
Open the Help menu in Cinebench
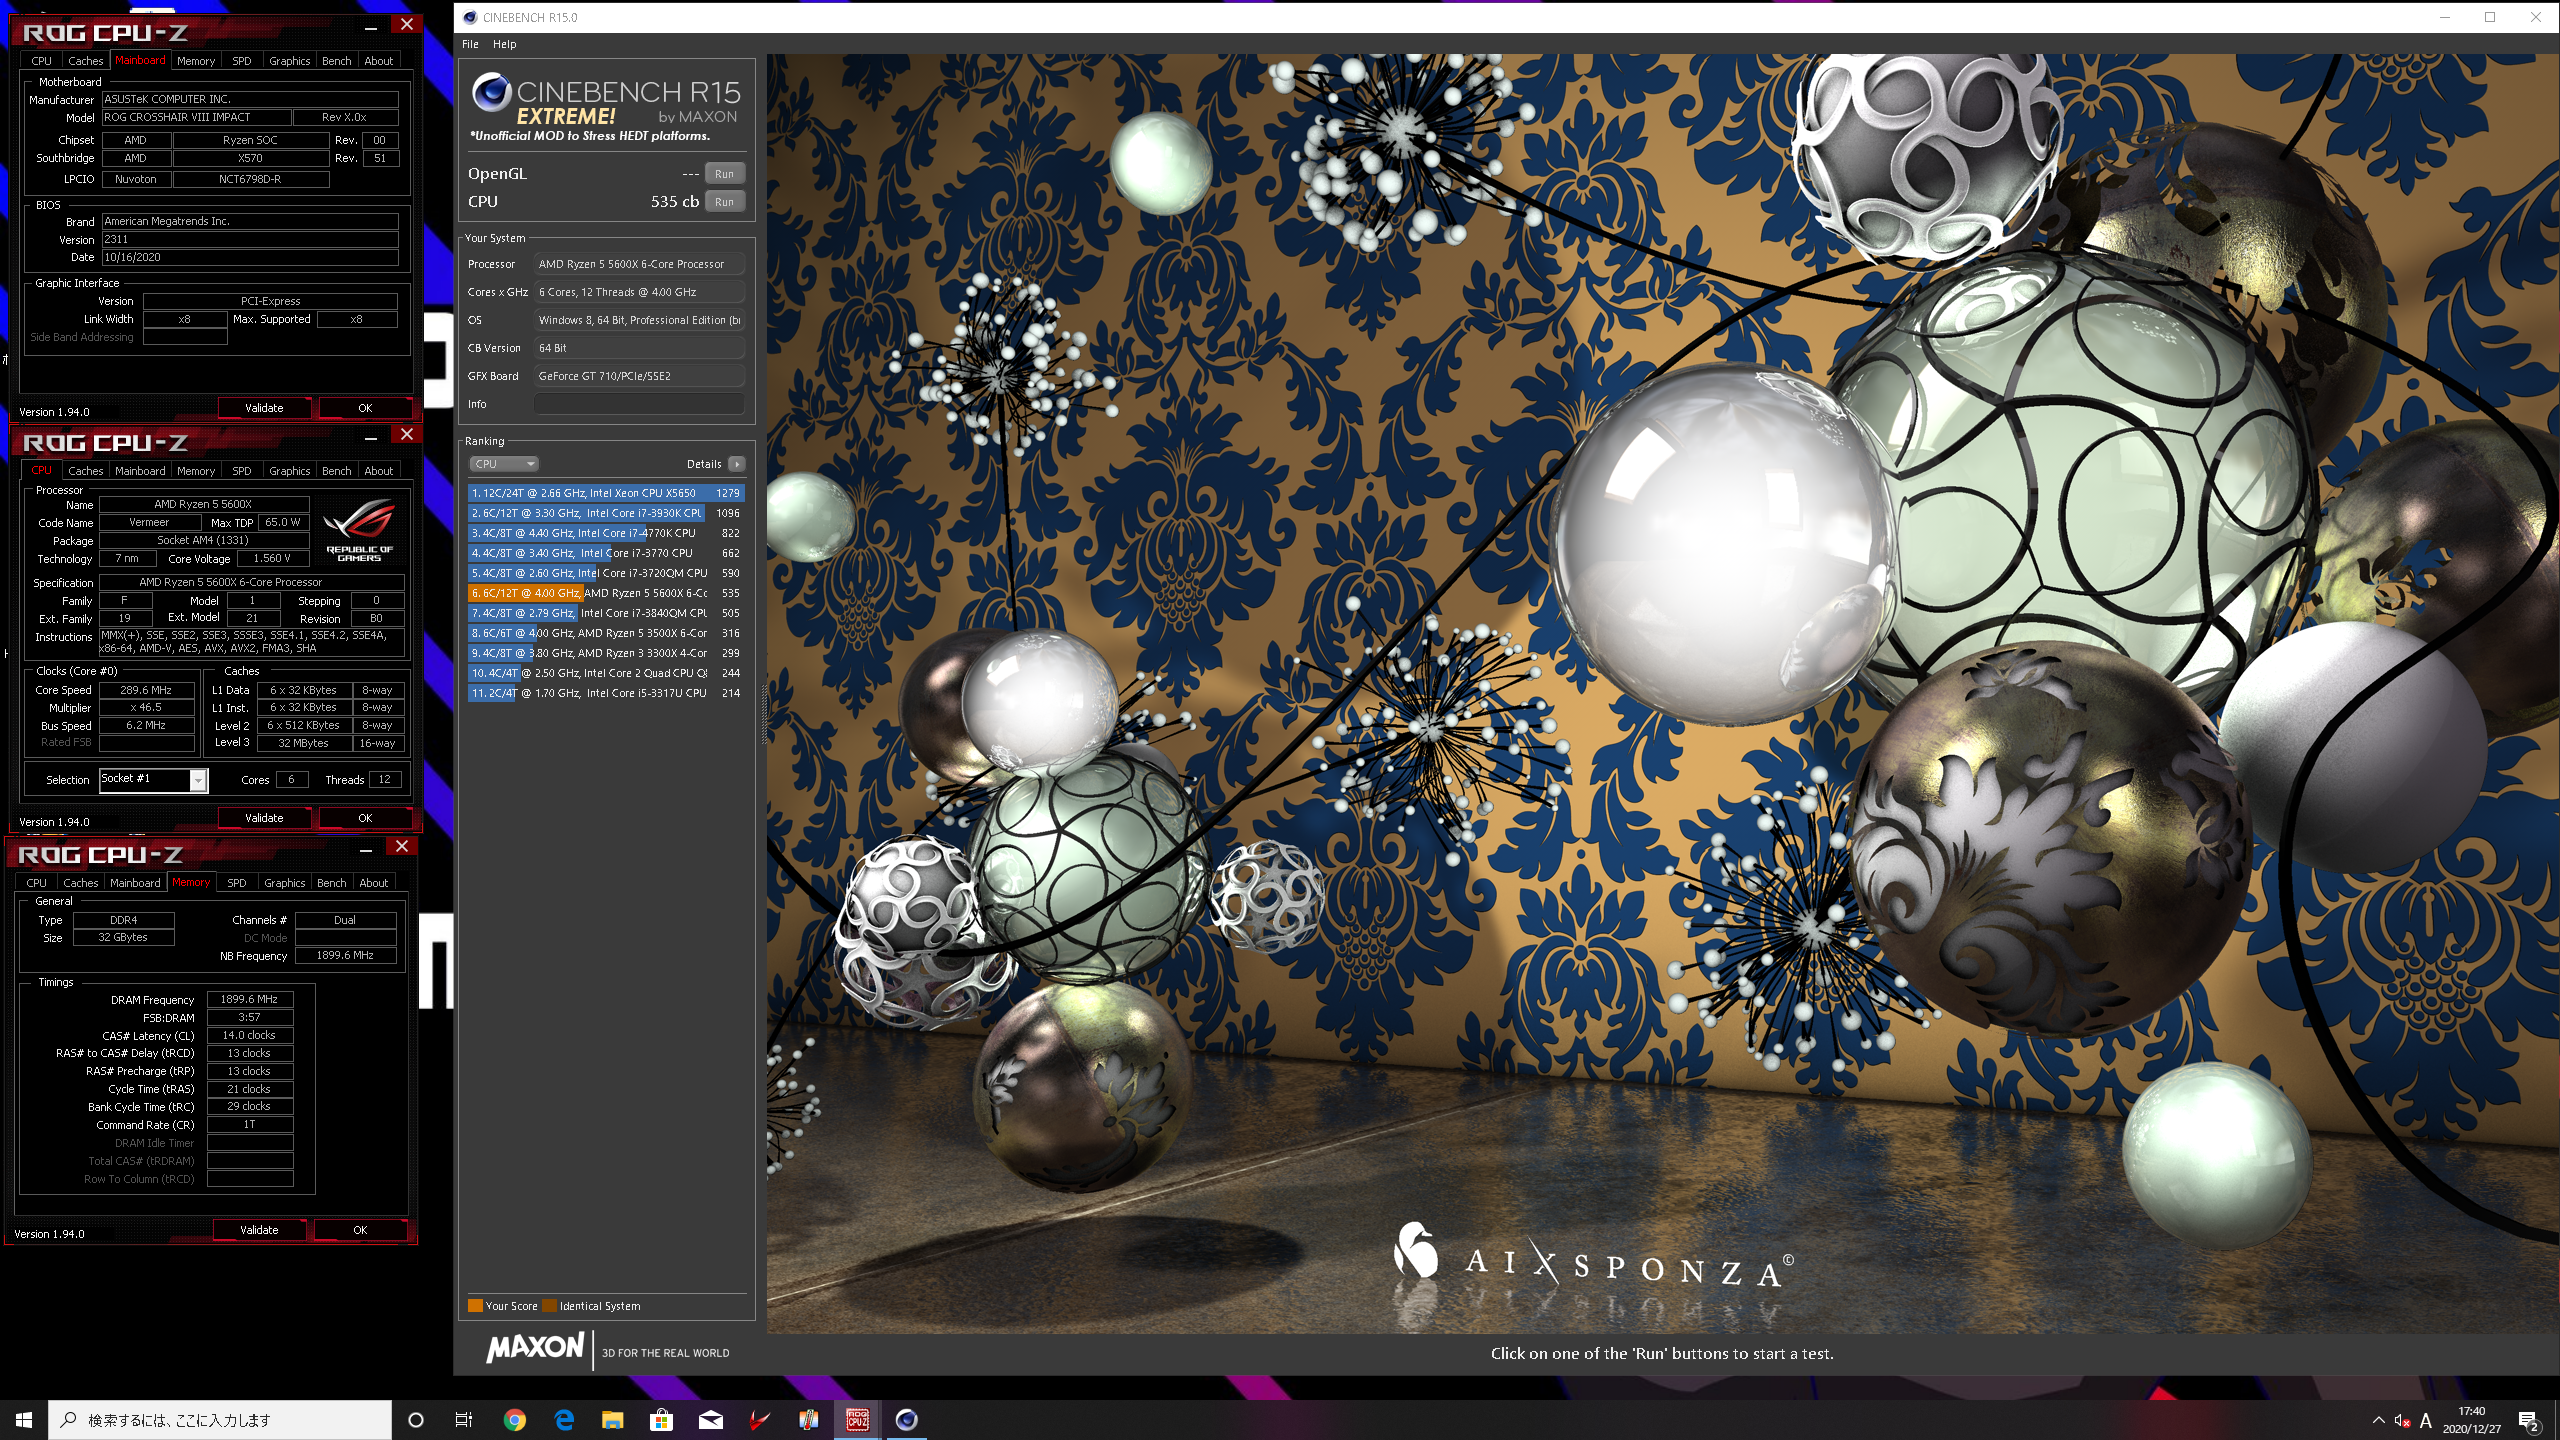click(504, 44)
